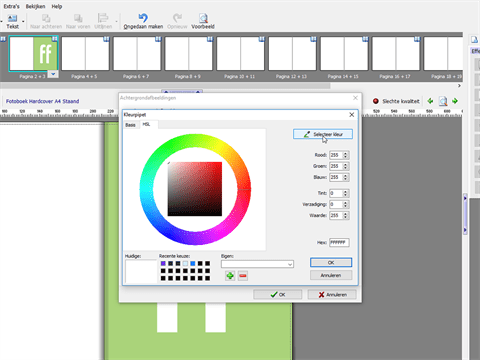Expand the Eigen custom colors dropdown
Image resolution: width=480 pixels, height=360 pixels.
[x=290, y=264]
